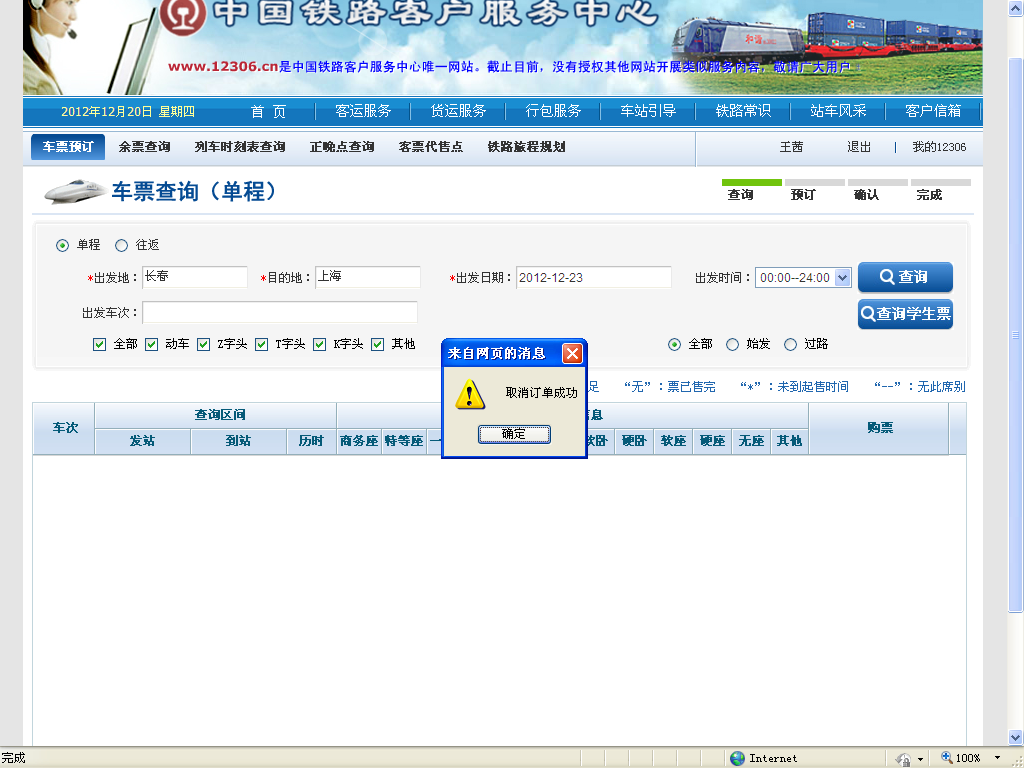Click the 查询 search button

pyautogui.click(x=904, y=277)
